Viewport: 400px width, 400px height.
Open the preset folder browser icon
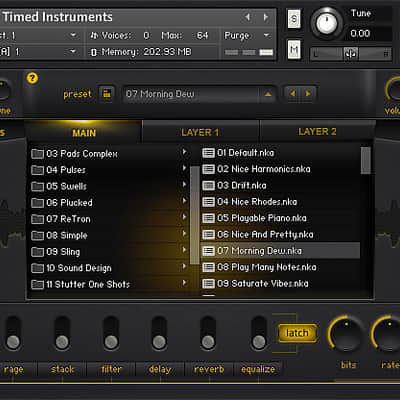pyautogui.click(x=107, y=94)
